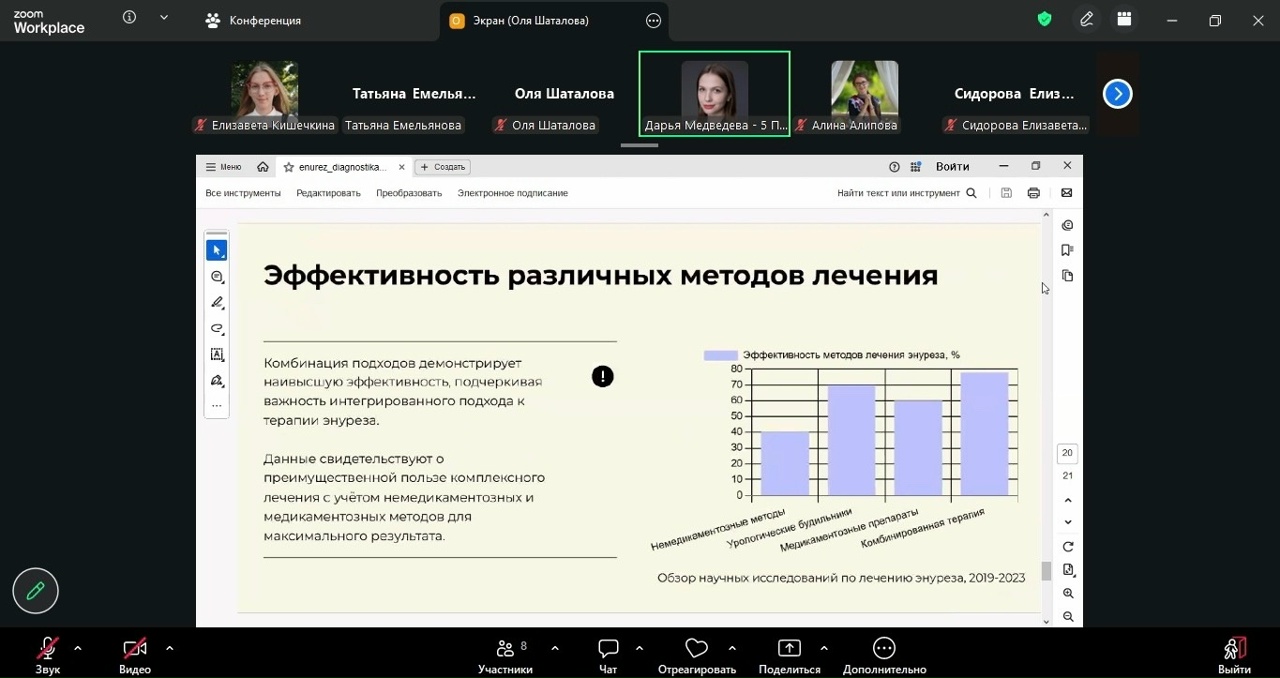Show next participants with blue arrow

tap(1117, 94)
